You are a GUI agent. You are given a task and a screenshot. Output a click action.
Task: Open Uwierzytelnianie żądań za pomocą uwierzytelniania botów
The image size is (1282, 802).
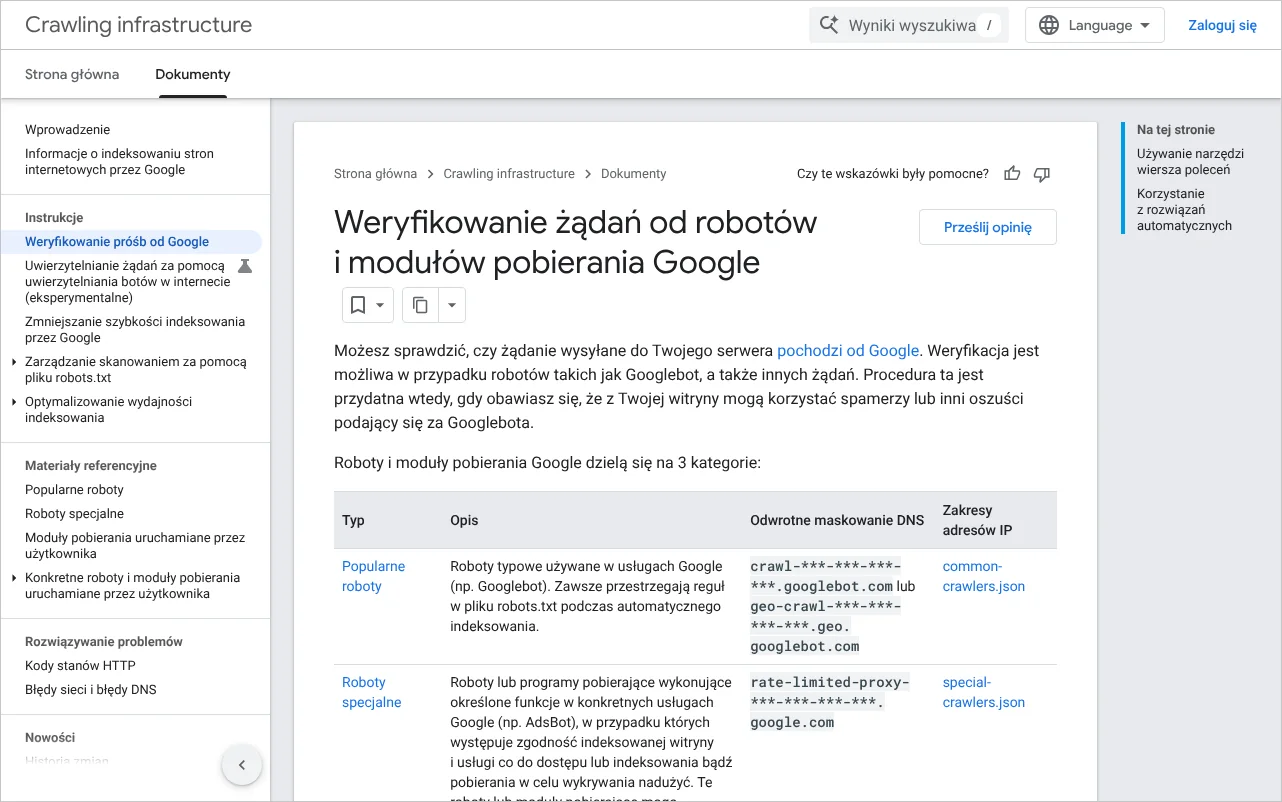coord(128,282)
